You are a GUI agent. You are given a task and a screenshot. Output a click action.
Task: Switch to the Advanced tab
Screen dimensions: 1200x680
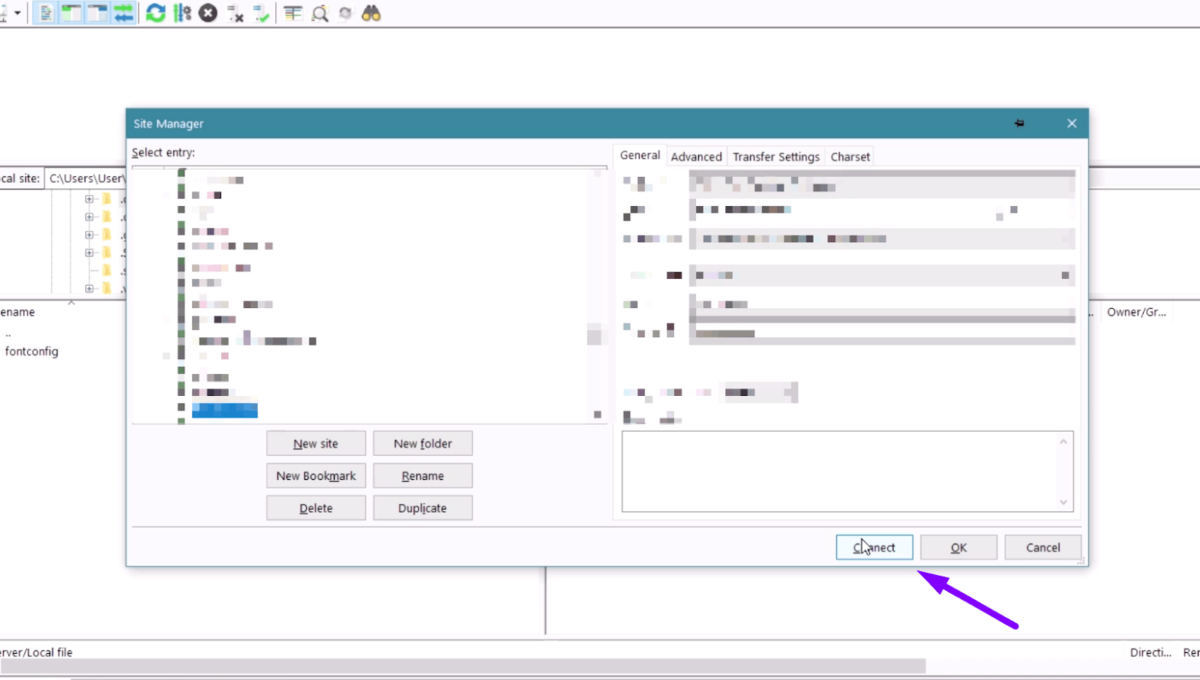696,156
